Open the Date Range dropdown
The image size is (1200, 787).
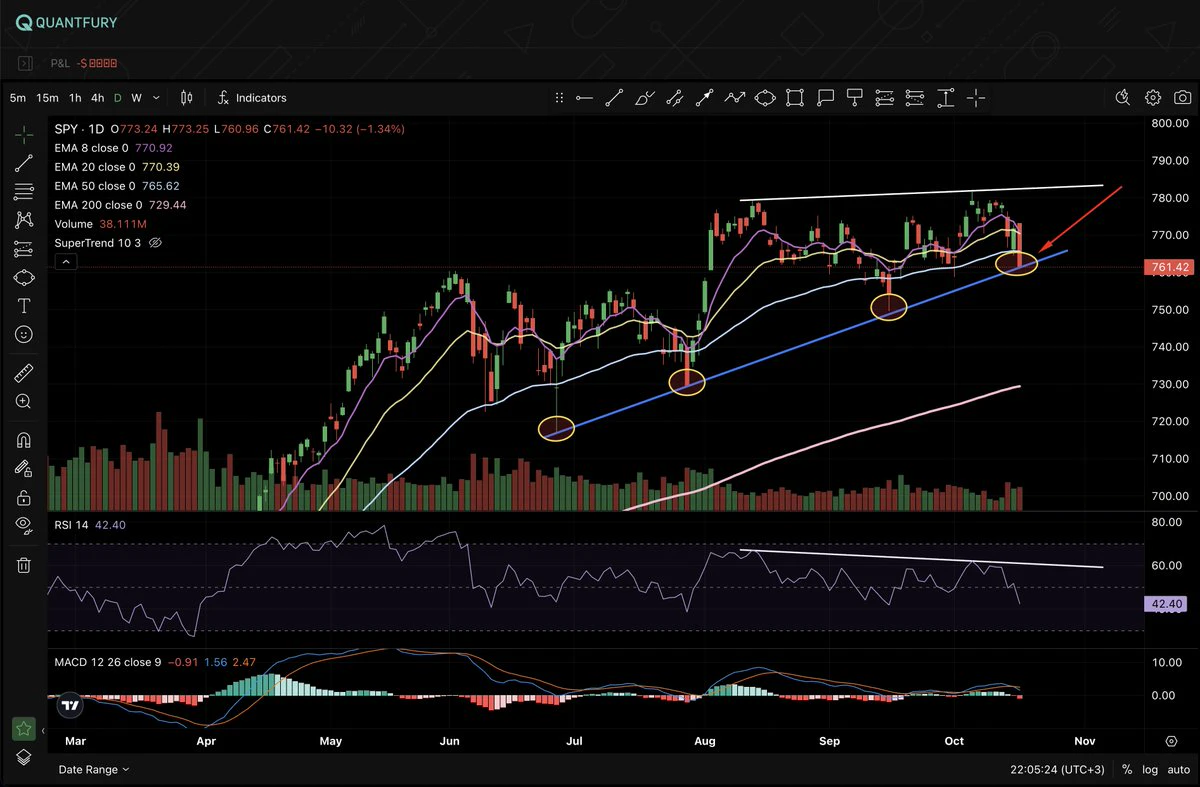(94, 770)
